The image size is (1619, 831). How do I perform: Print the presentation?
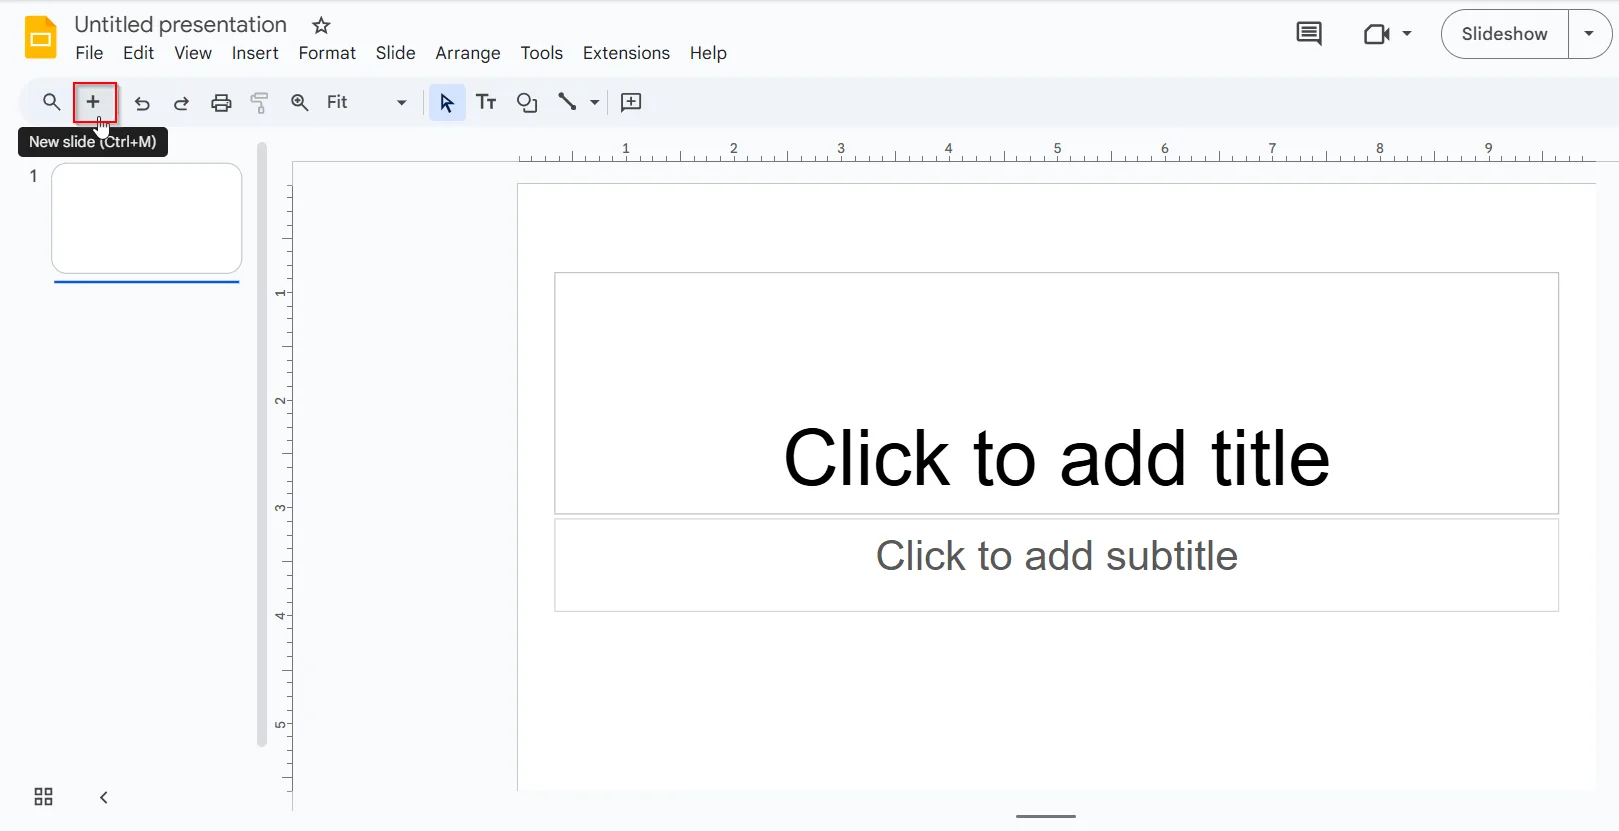coord(221,102)
